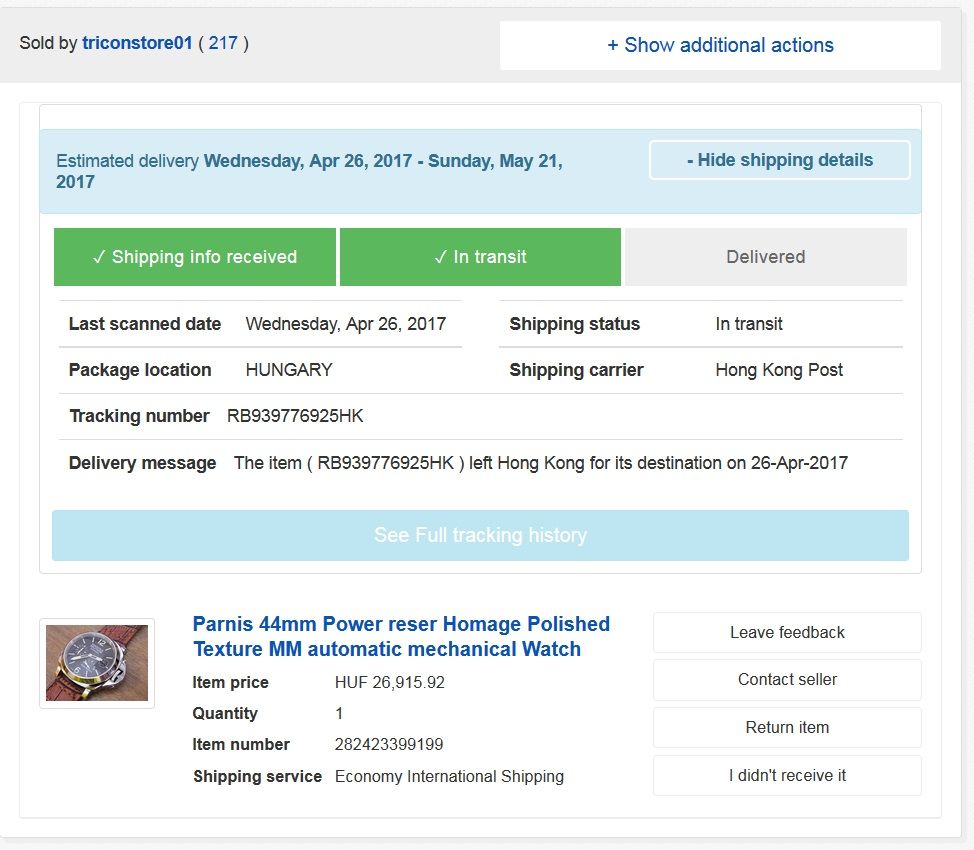Click In transit status step
This screenshot has height=850, width=974.
pos(480,257)
